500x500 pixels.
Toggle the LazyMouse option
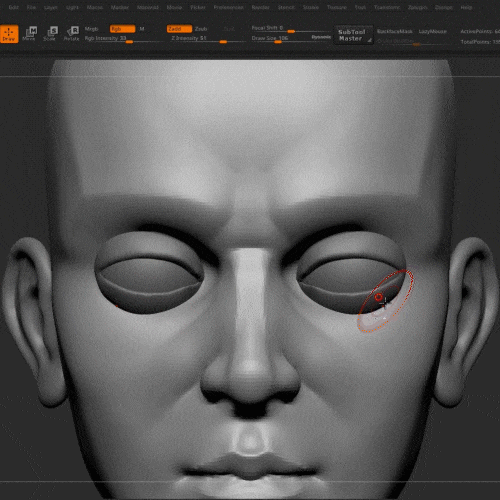tap(432, 31)
